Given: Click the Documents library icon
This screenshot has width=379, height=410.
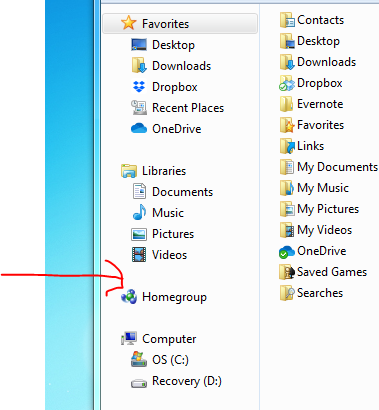Looking at the screenshot, I should point(139,191).
